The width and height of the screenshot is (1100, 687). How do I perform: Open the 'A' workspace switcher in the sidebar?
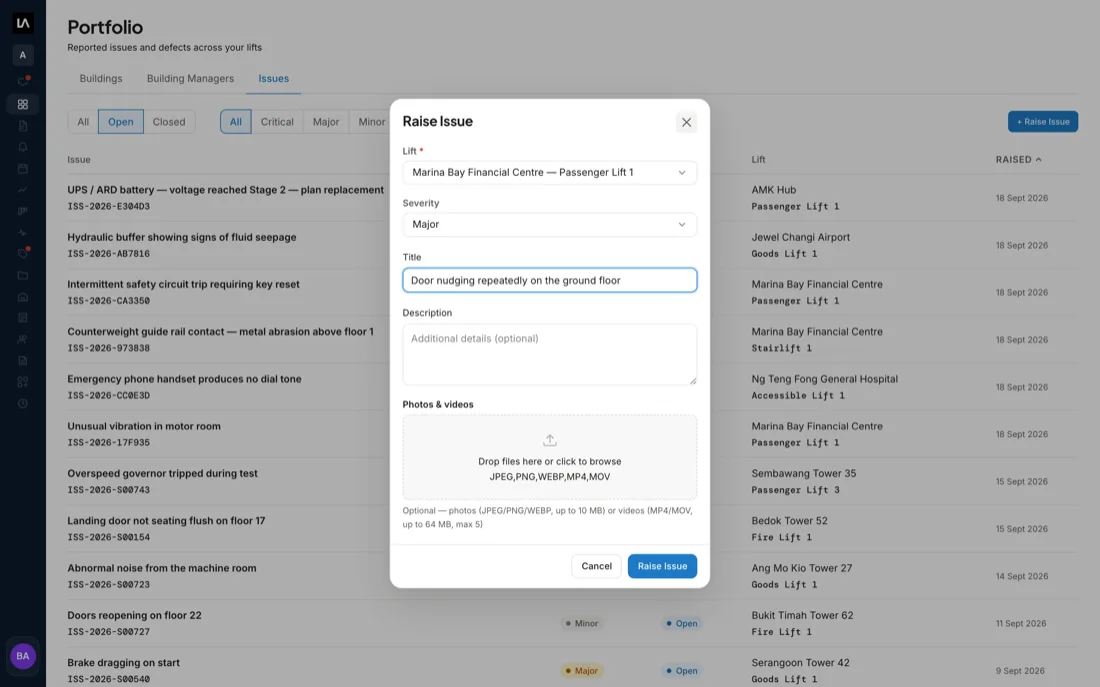tap(22, 55)
